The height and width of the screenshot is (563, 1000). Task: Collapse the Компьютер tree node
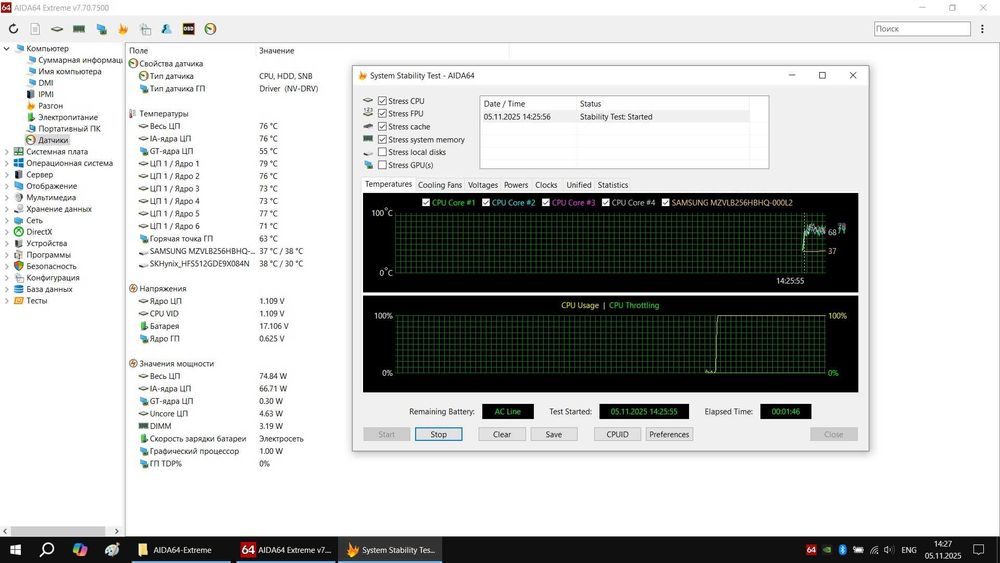(6, 48)
